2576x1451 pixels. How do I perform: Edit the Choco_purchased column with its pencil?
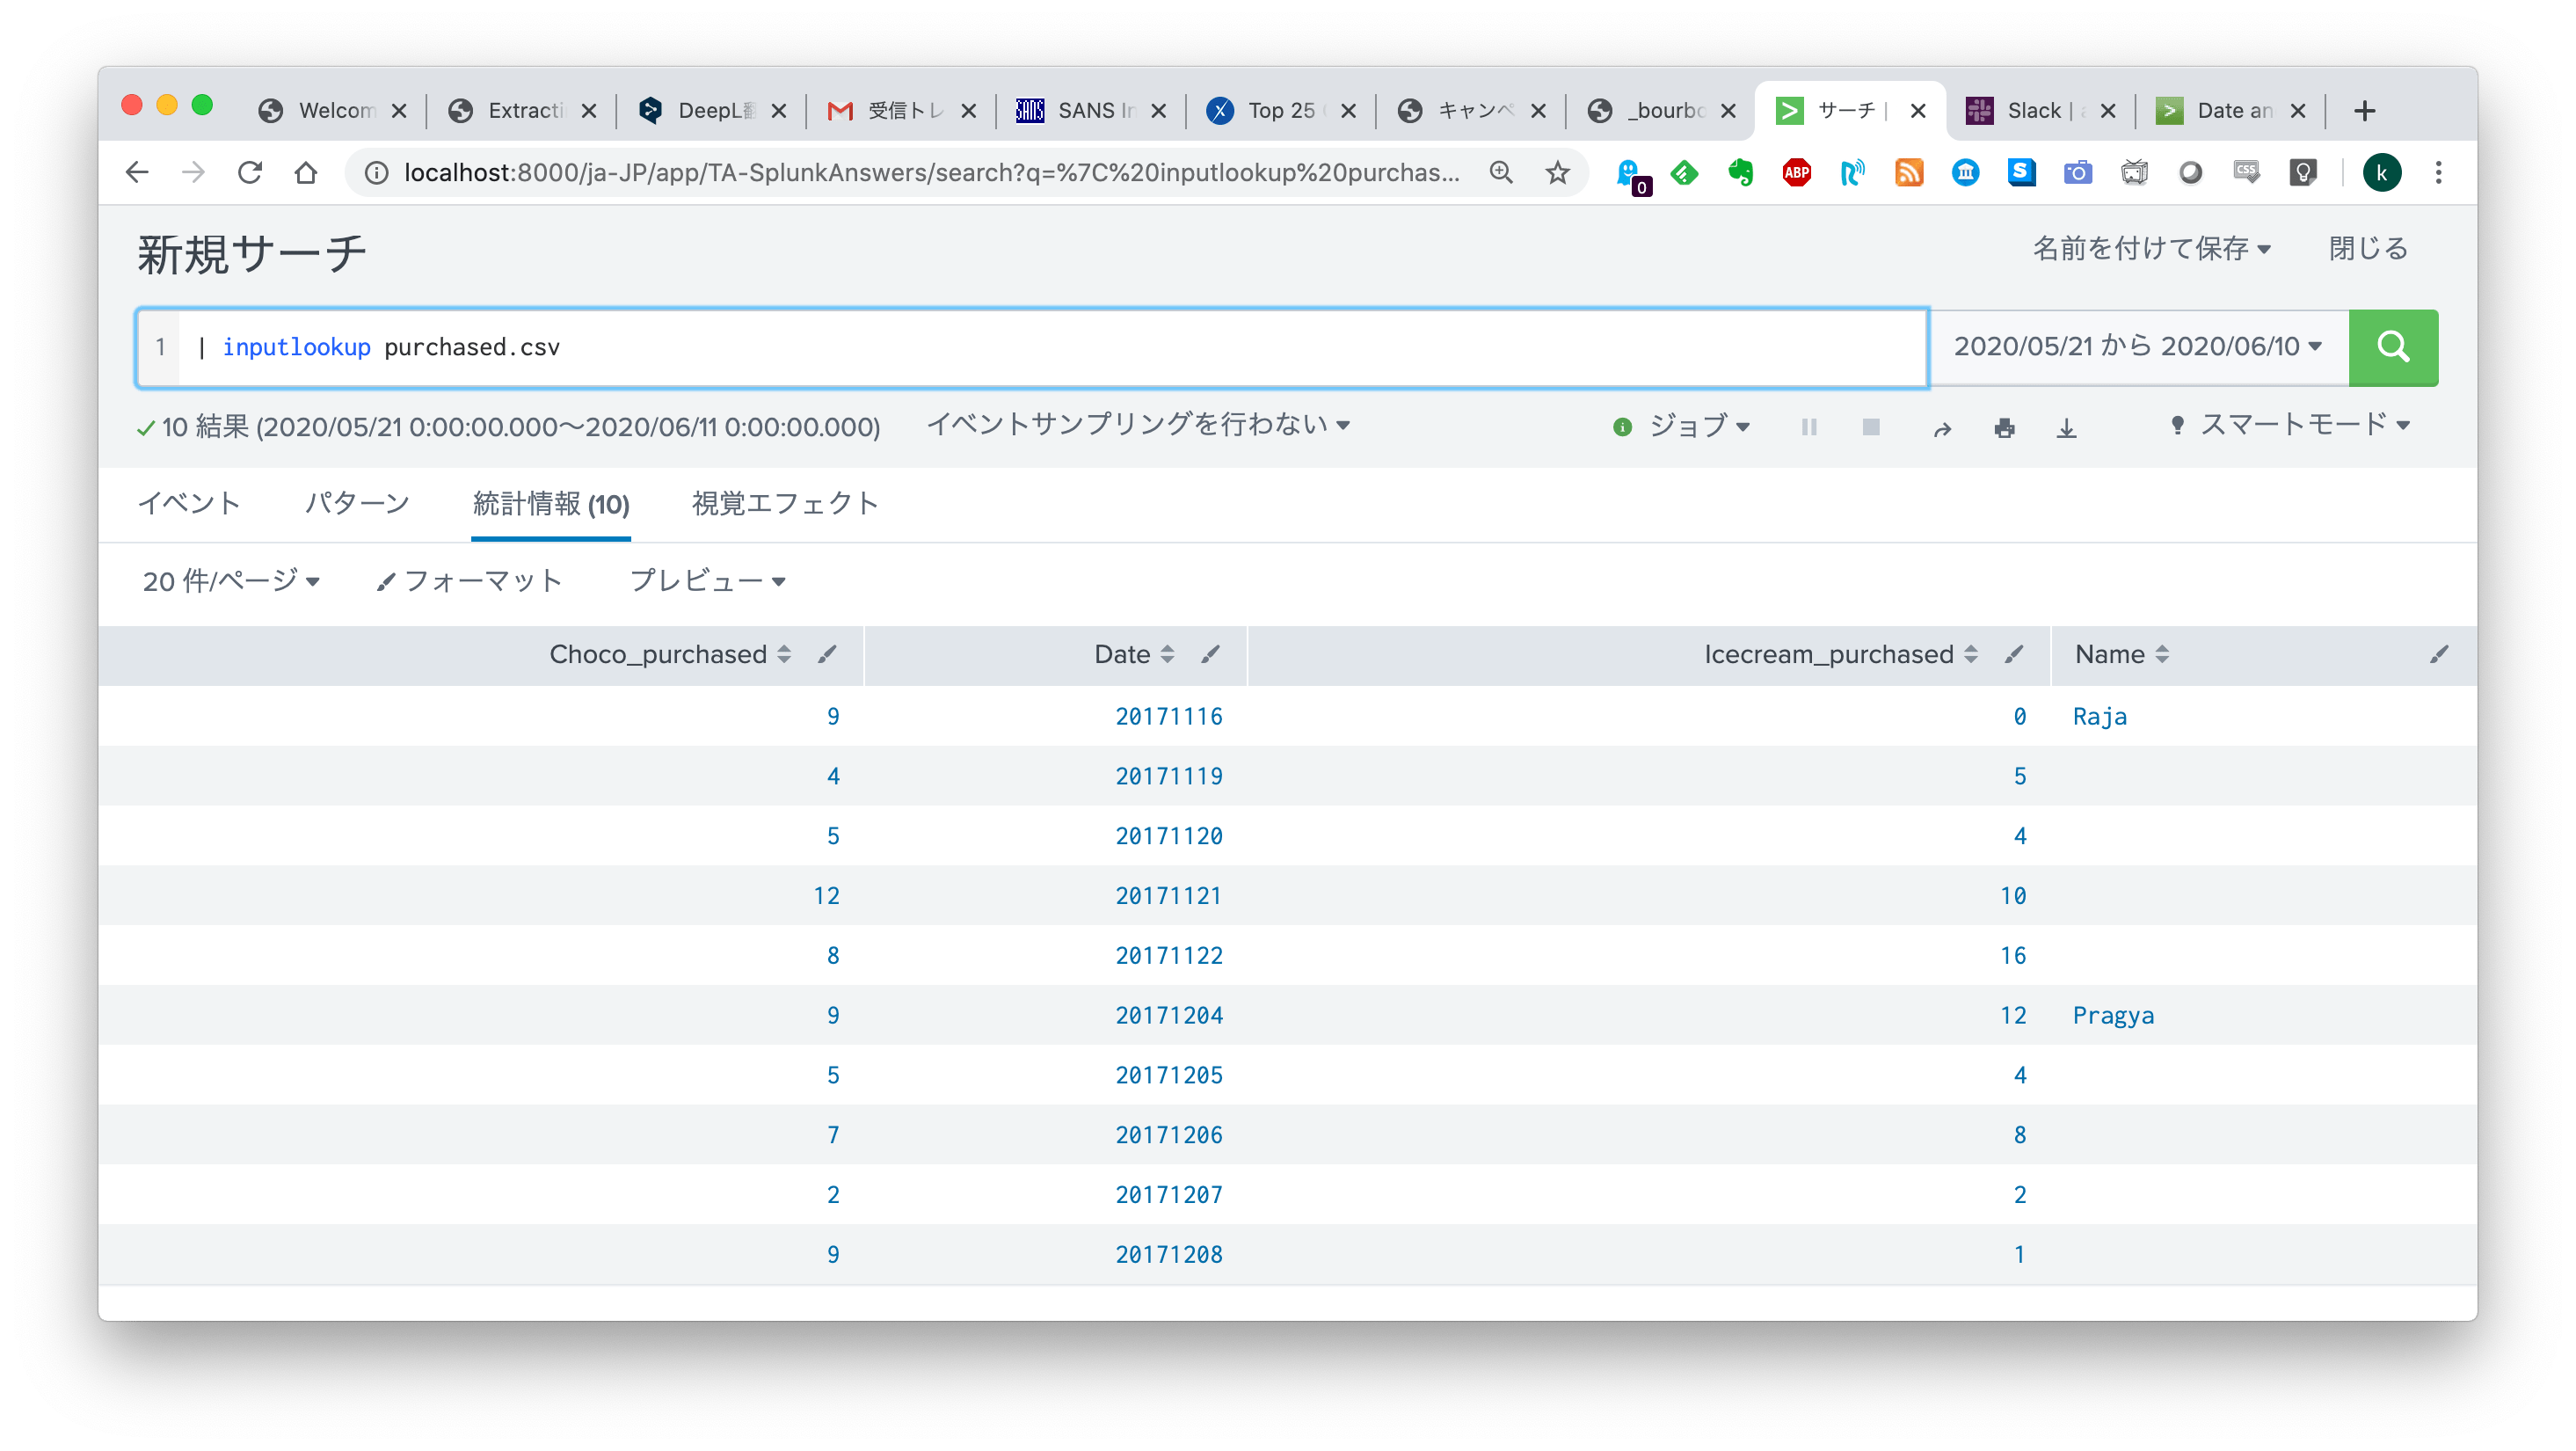tap(826, 655)
